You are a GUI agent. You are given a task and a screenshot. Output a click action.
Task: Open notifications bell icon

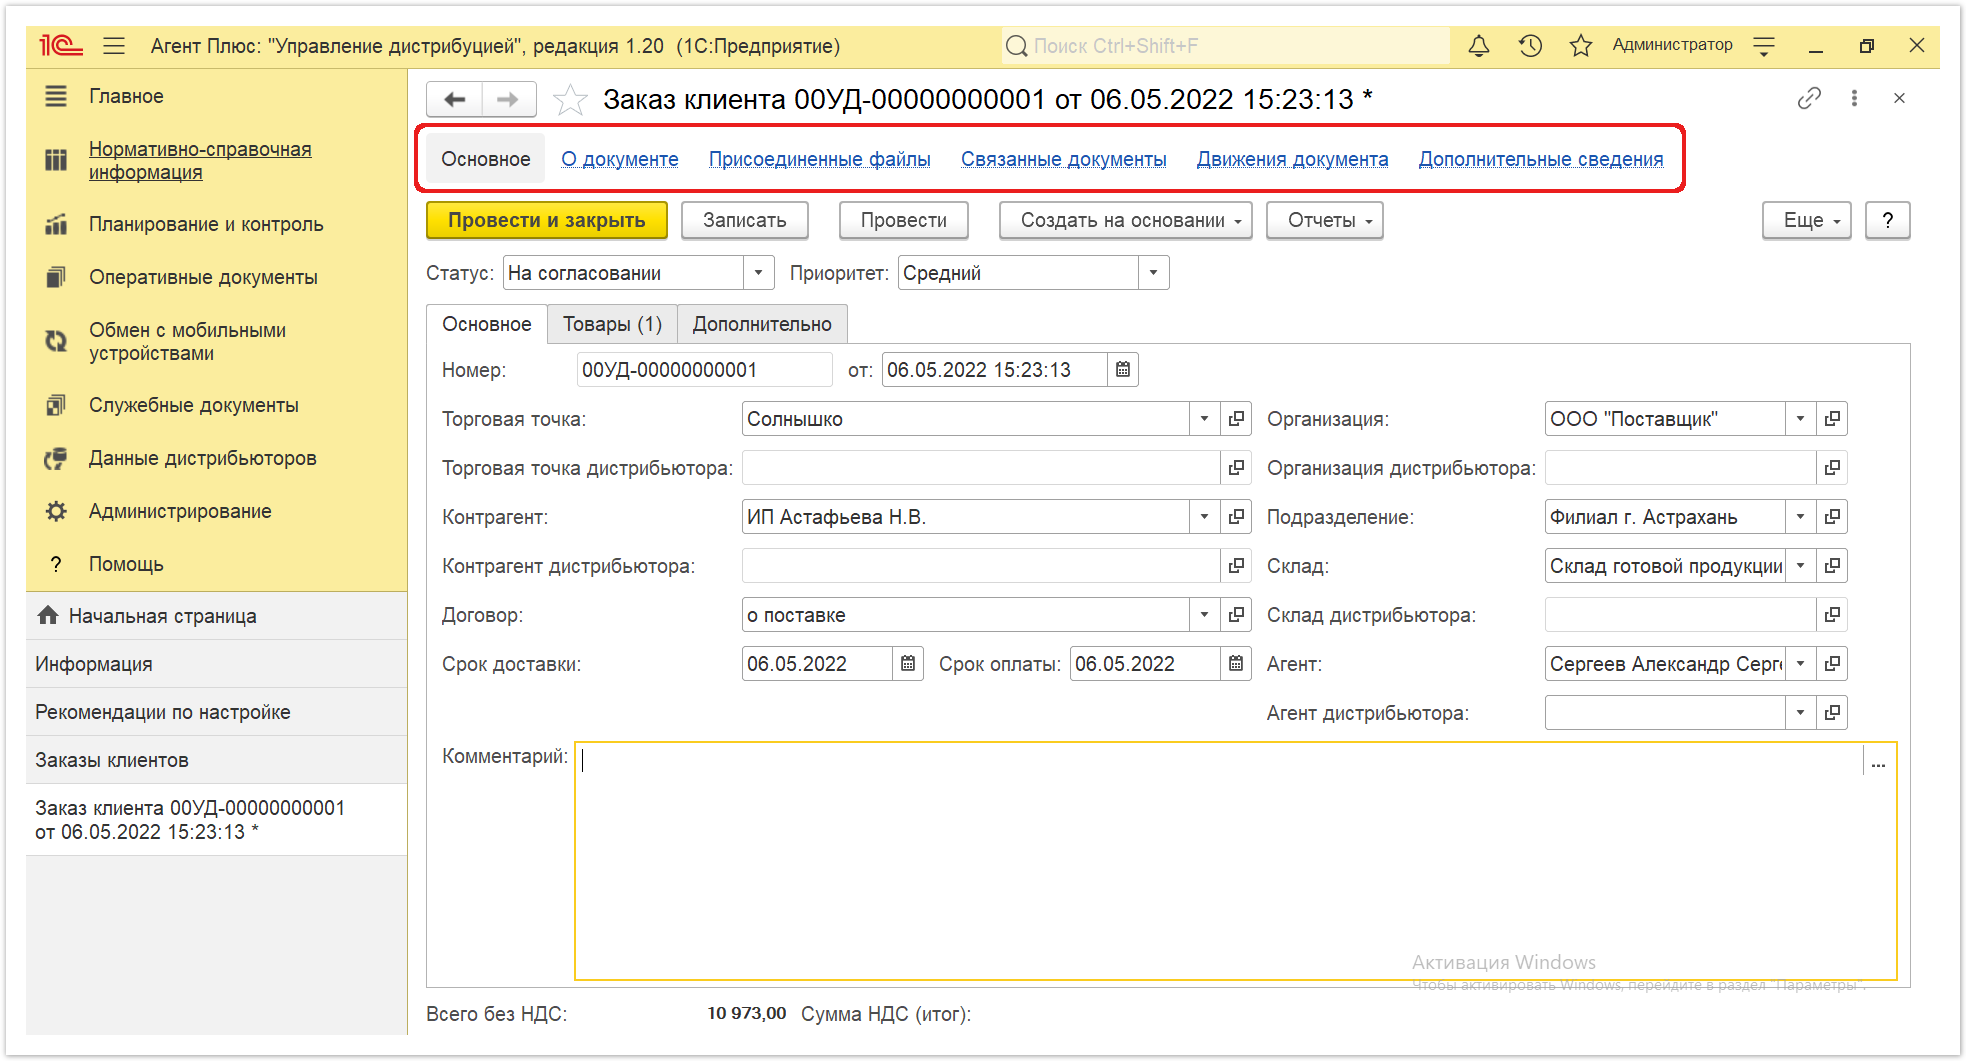click(x=1478, y=46)
